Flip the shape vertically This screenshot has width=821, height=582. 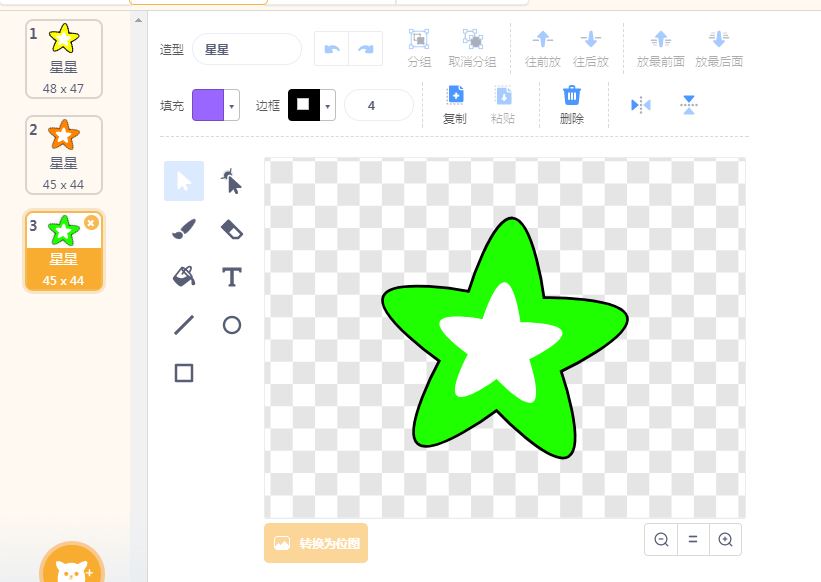(x=689, y=105)
